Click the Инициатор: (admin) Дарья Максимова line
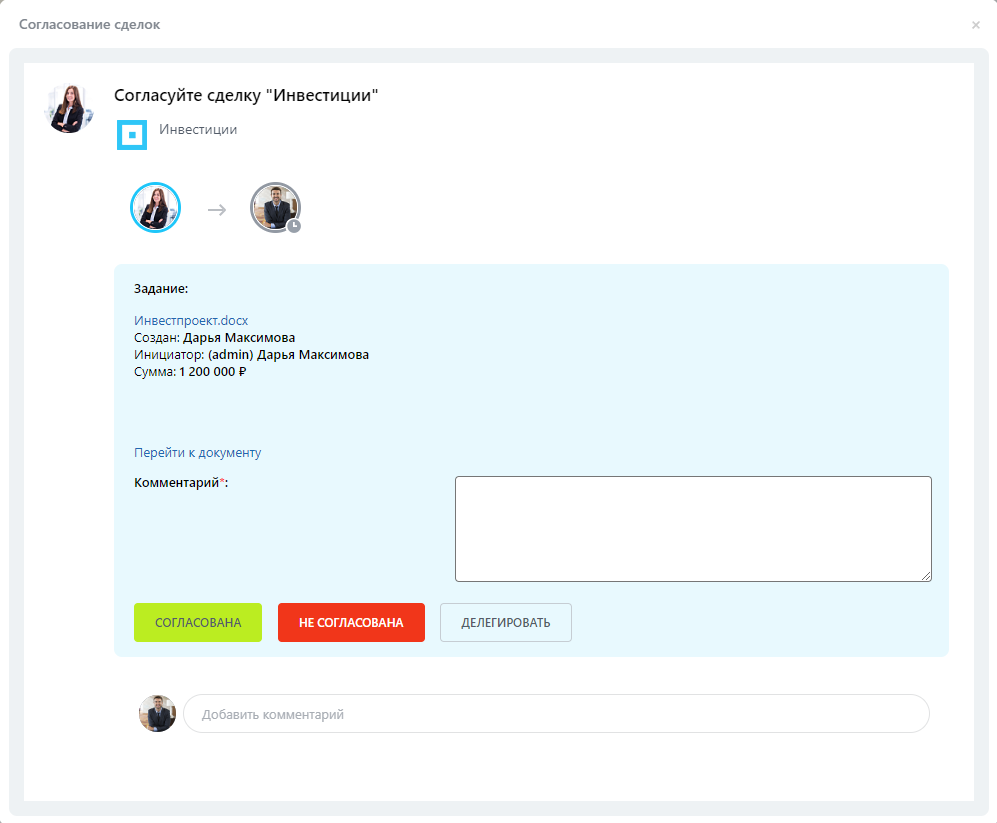This screenshot has width=997, height=823. tap(251, 355)
